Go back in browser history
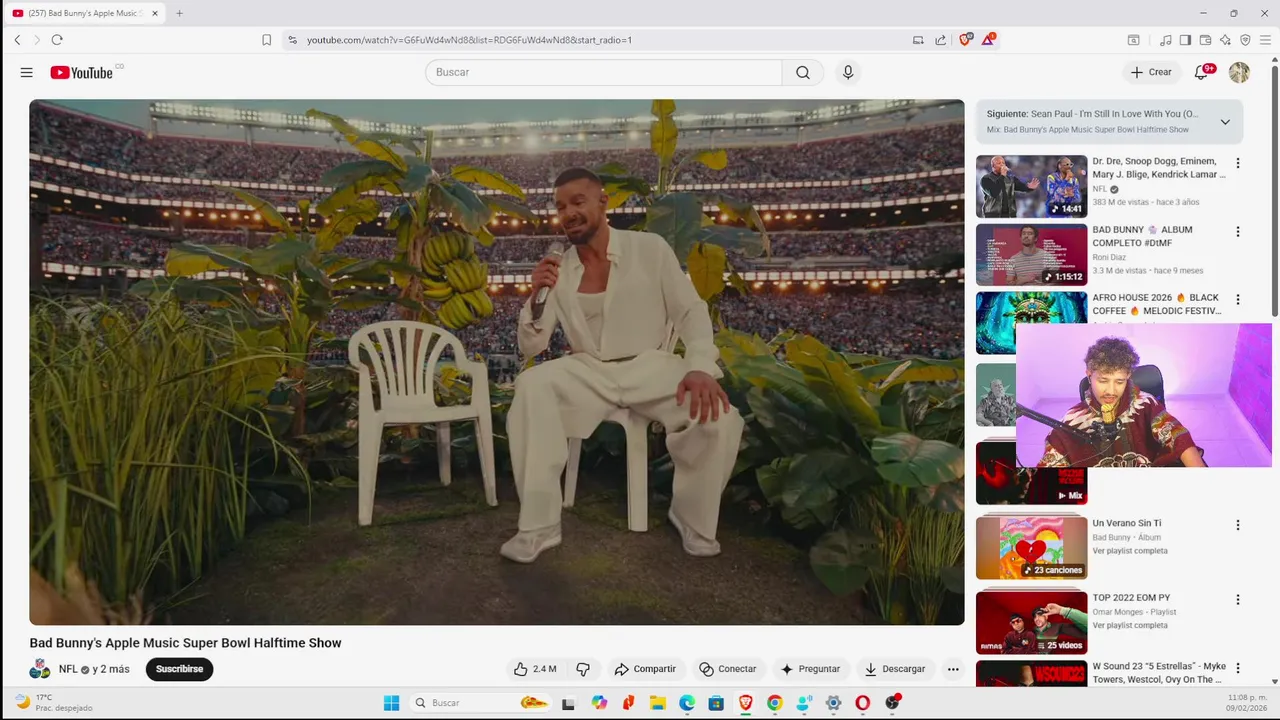The height and width of the screenshot is (720, 1280). point(17,40)
